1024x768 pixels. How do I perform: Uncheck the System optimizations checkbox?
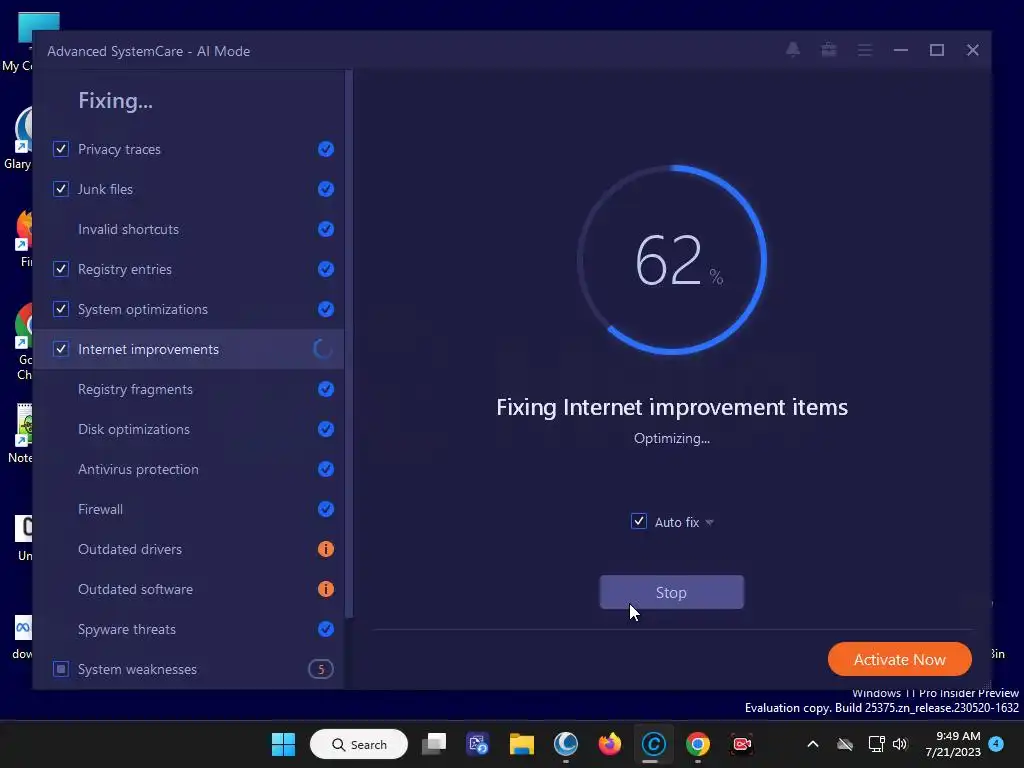[x=61, y=309]
